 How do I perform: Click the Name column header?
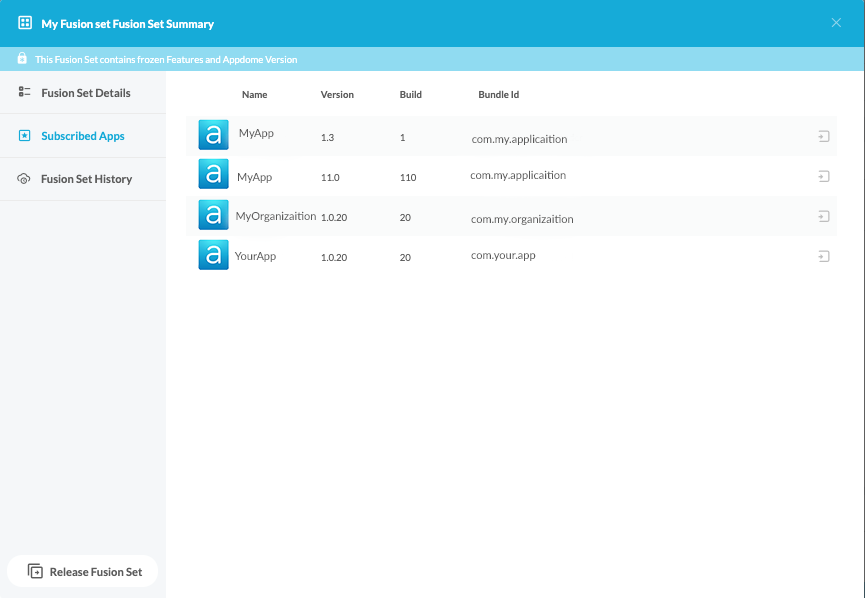tap(255, 95)
